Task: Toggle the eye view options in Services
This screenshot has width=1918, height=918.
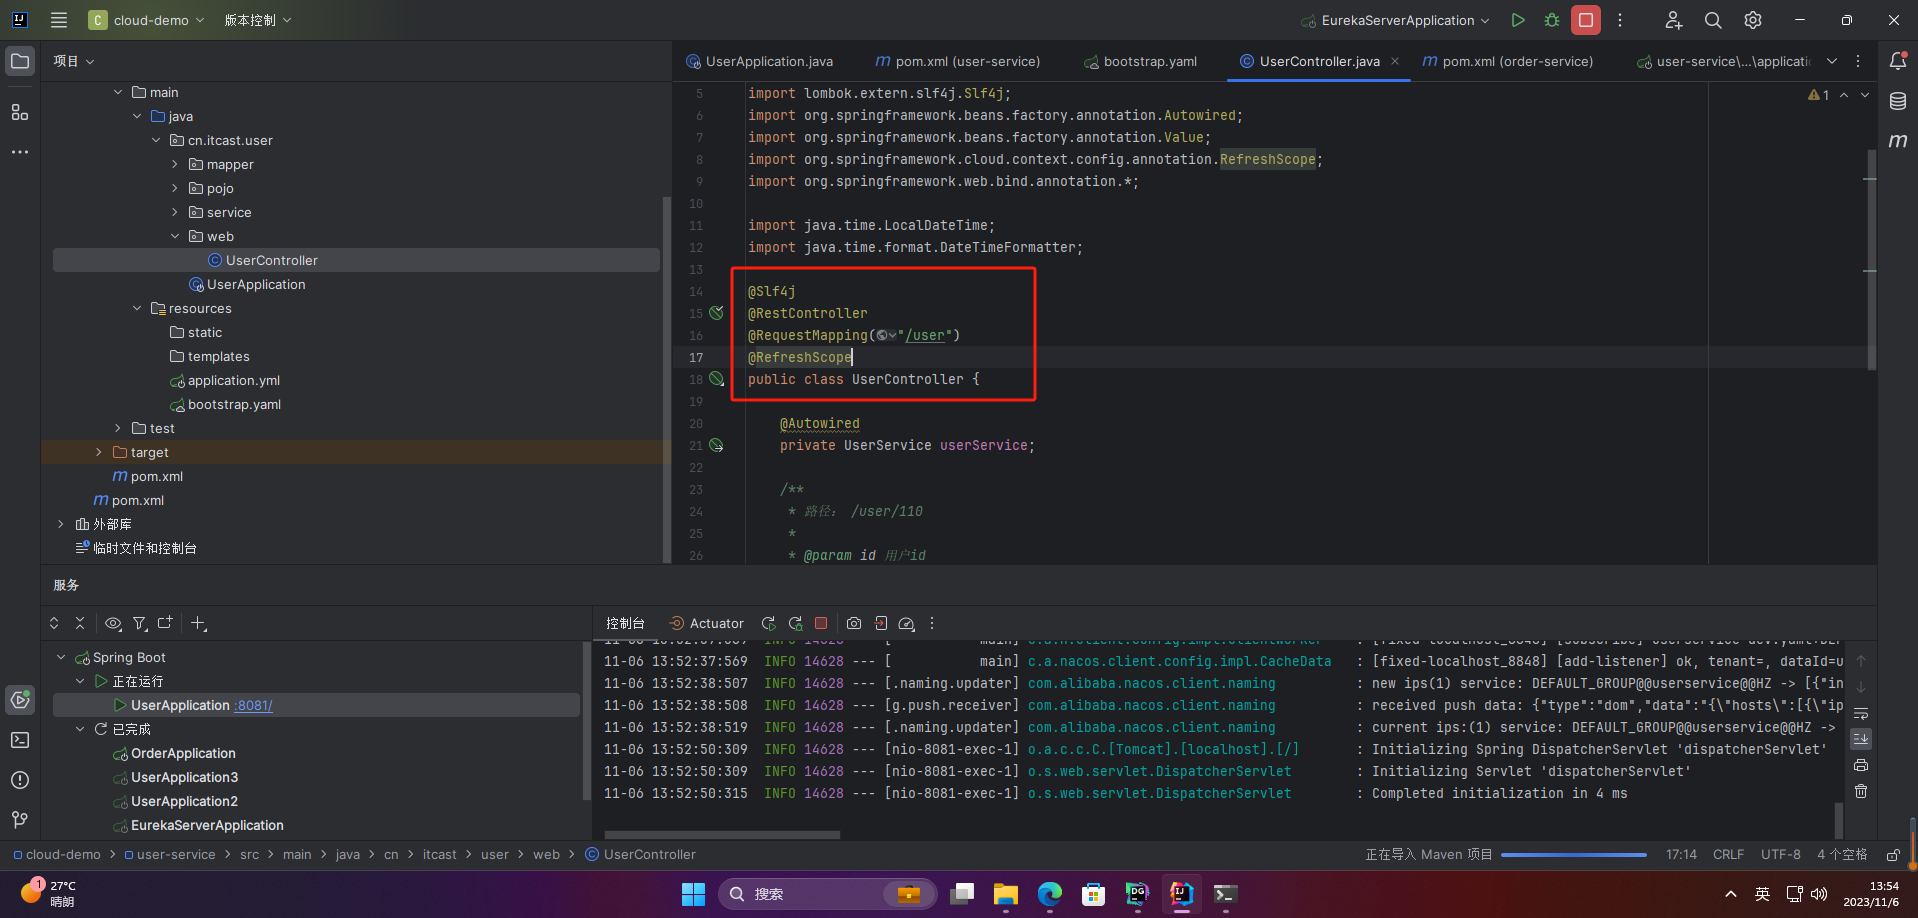Action: pyautogui.click(x=113, y=623)
